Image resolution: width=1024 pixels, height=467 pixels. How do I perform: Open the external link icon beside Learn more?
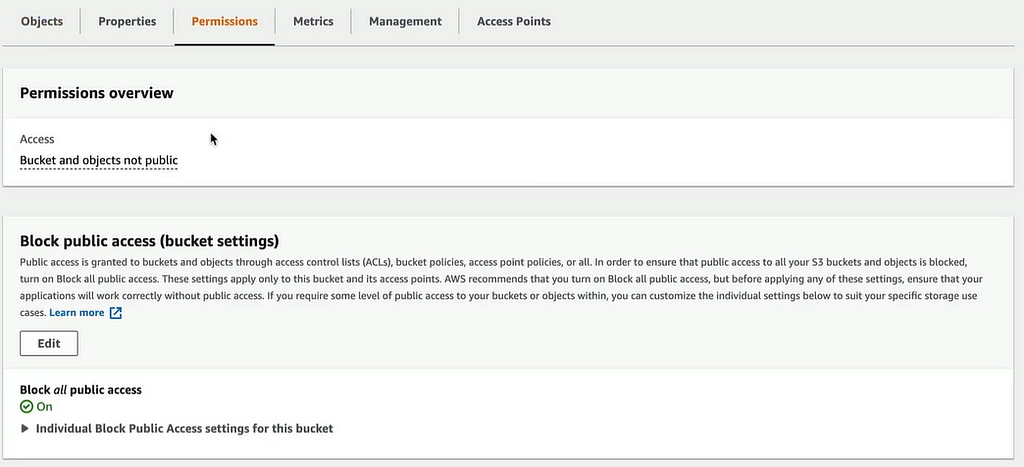(x=116, y=313)
